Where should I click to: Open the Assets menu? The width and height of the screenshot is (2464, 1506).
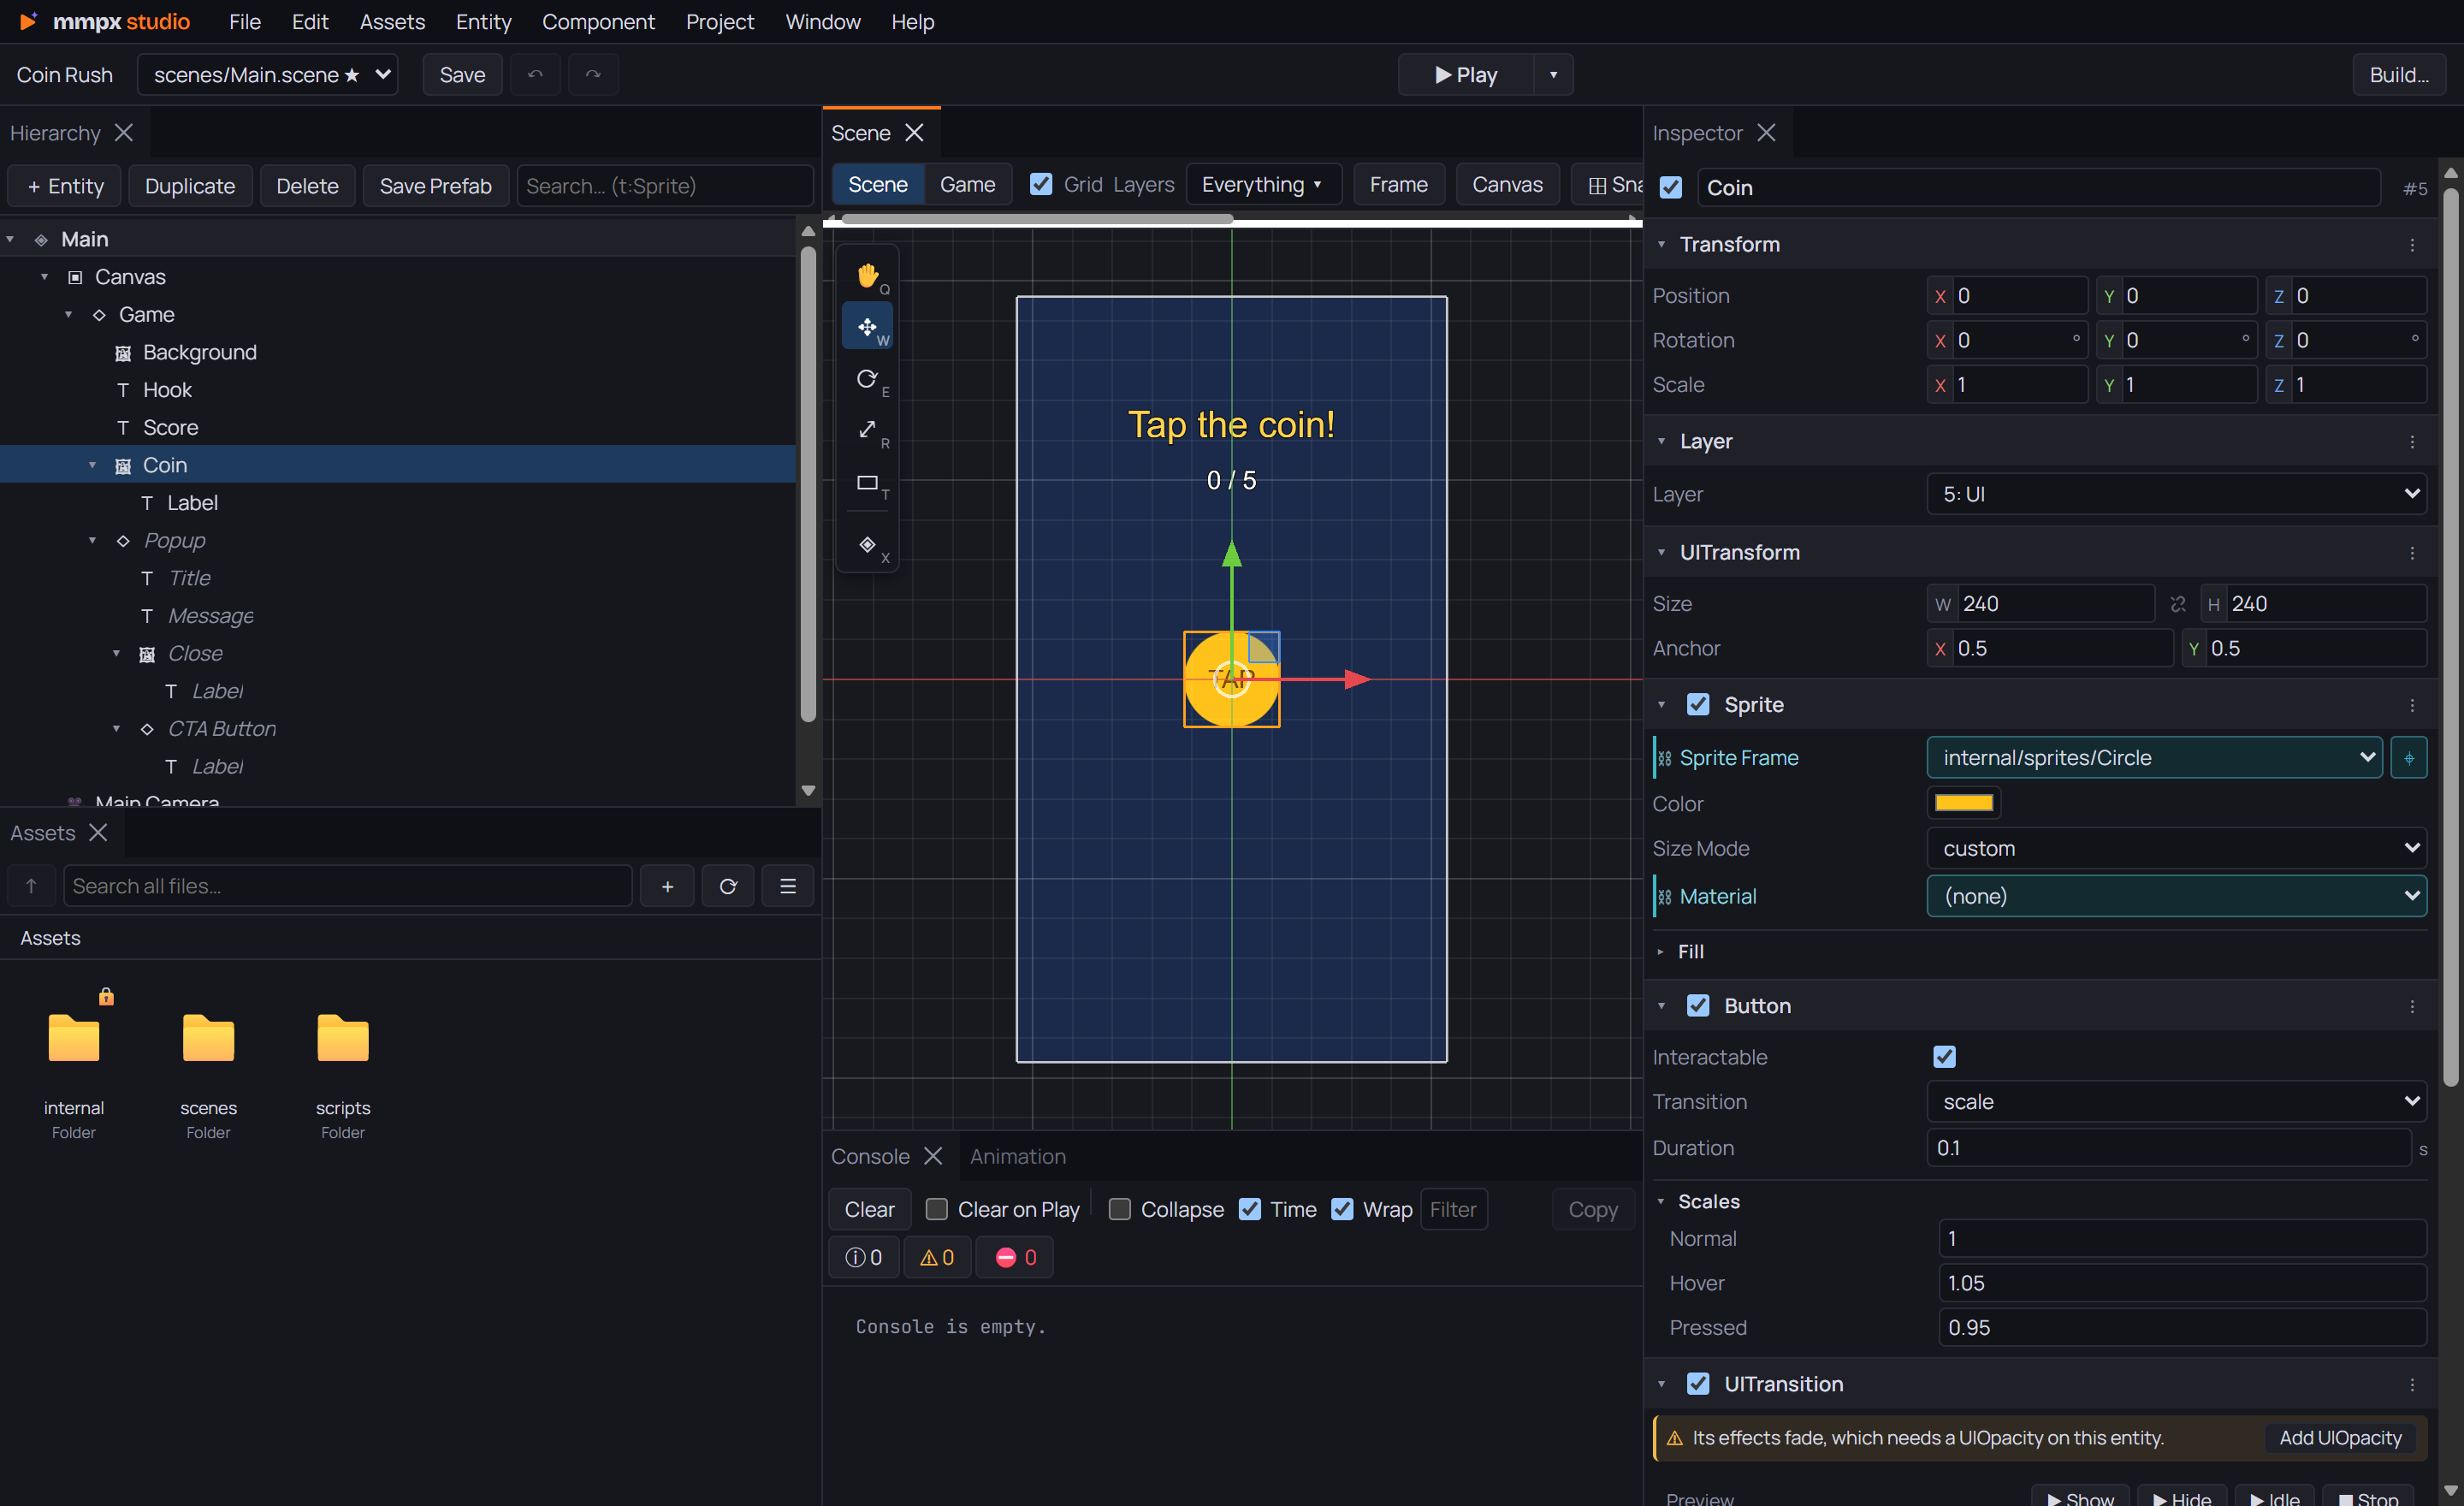392,21
